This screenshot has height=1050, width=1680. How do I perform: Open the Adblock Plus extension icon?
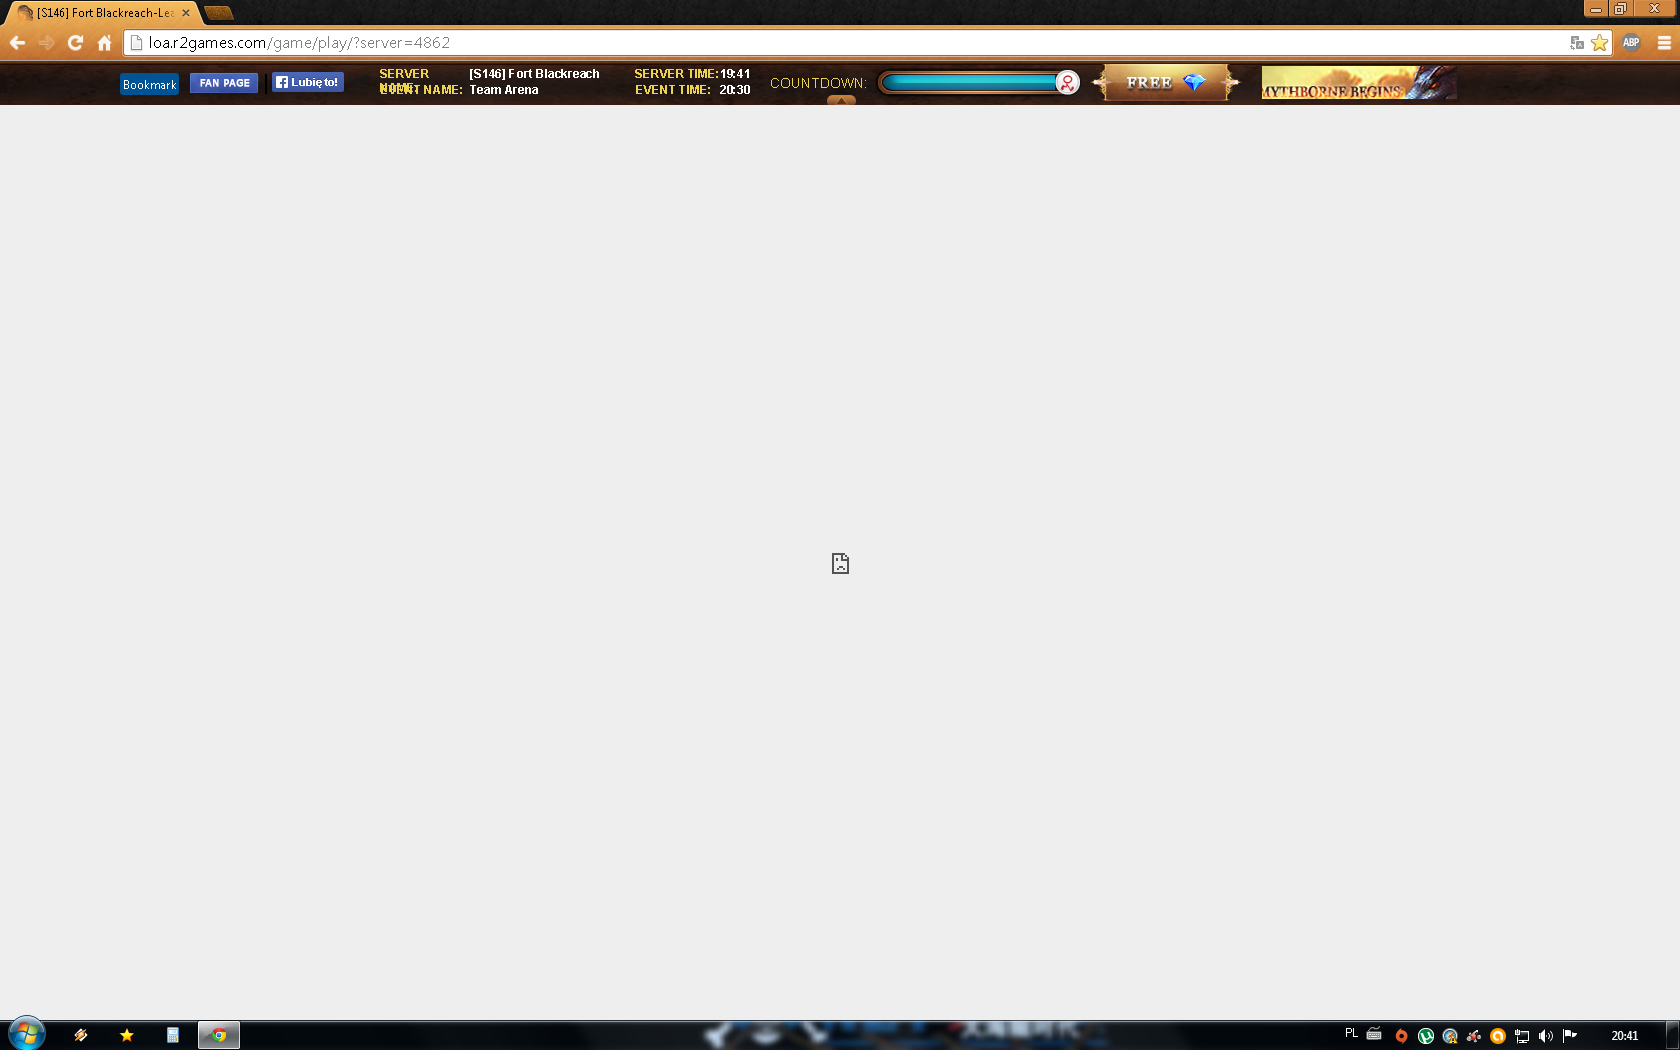tap(1631, 43)
